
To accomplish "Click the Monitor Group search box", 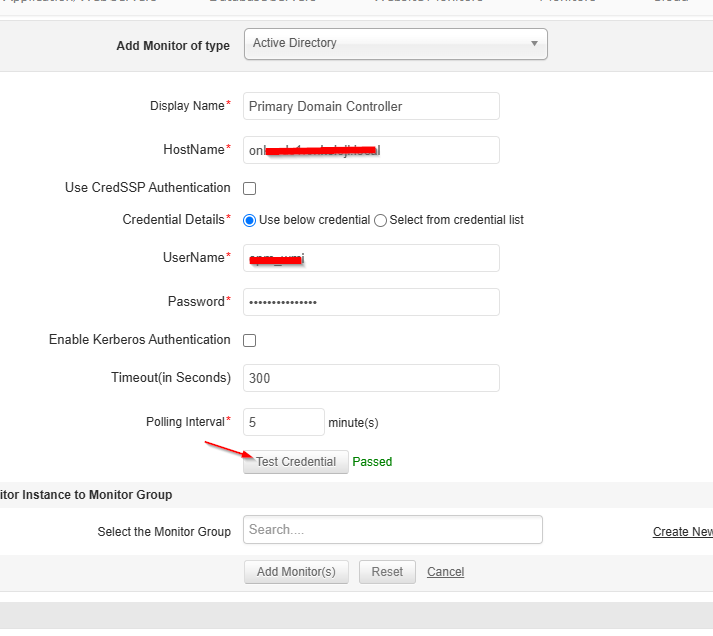I will tap(393, 530).
